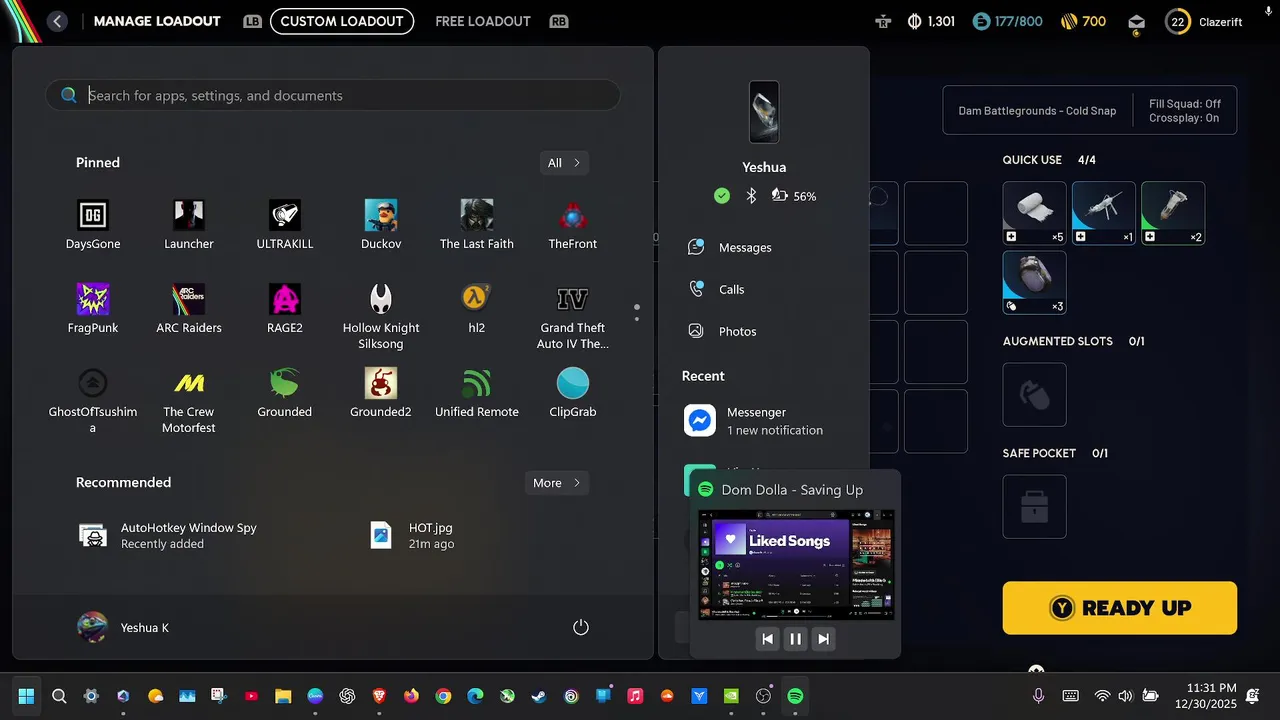Expand Recommended with More button
The height and width of the screenshot is (720, 1280).
556,483
